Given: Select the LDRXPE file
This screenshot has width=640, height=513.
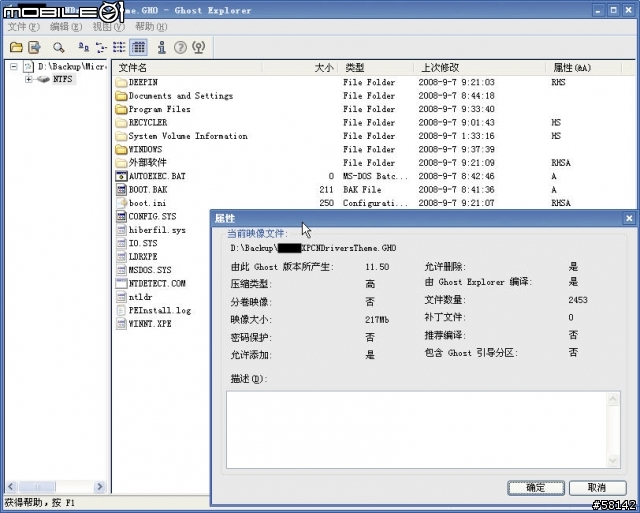Looking at the screenshot, I should point(137,257).
